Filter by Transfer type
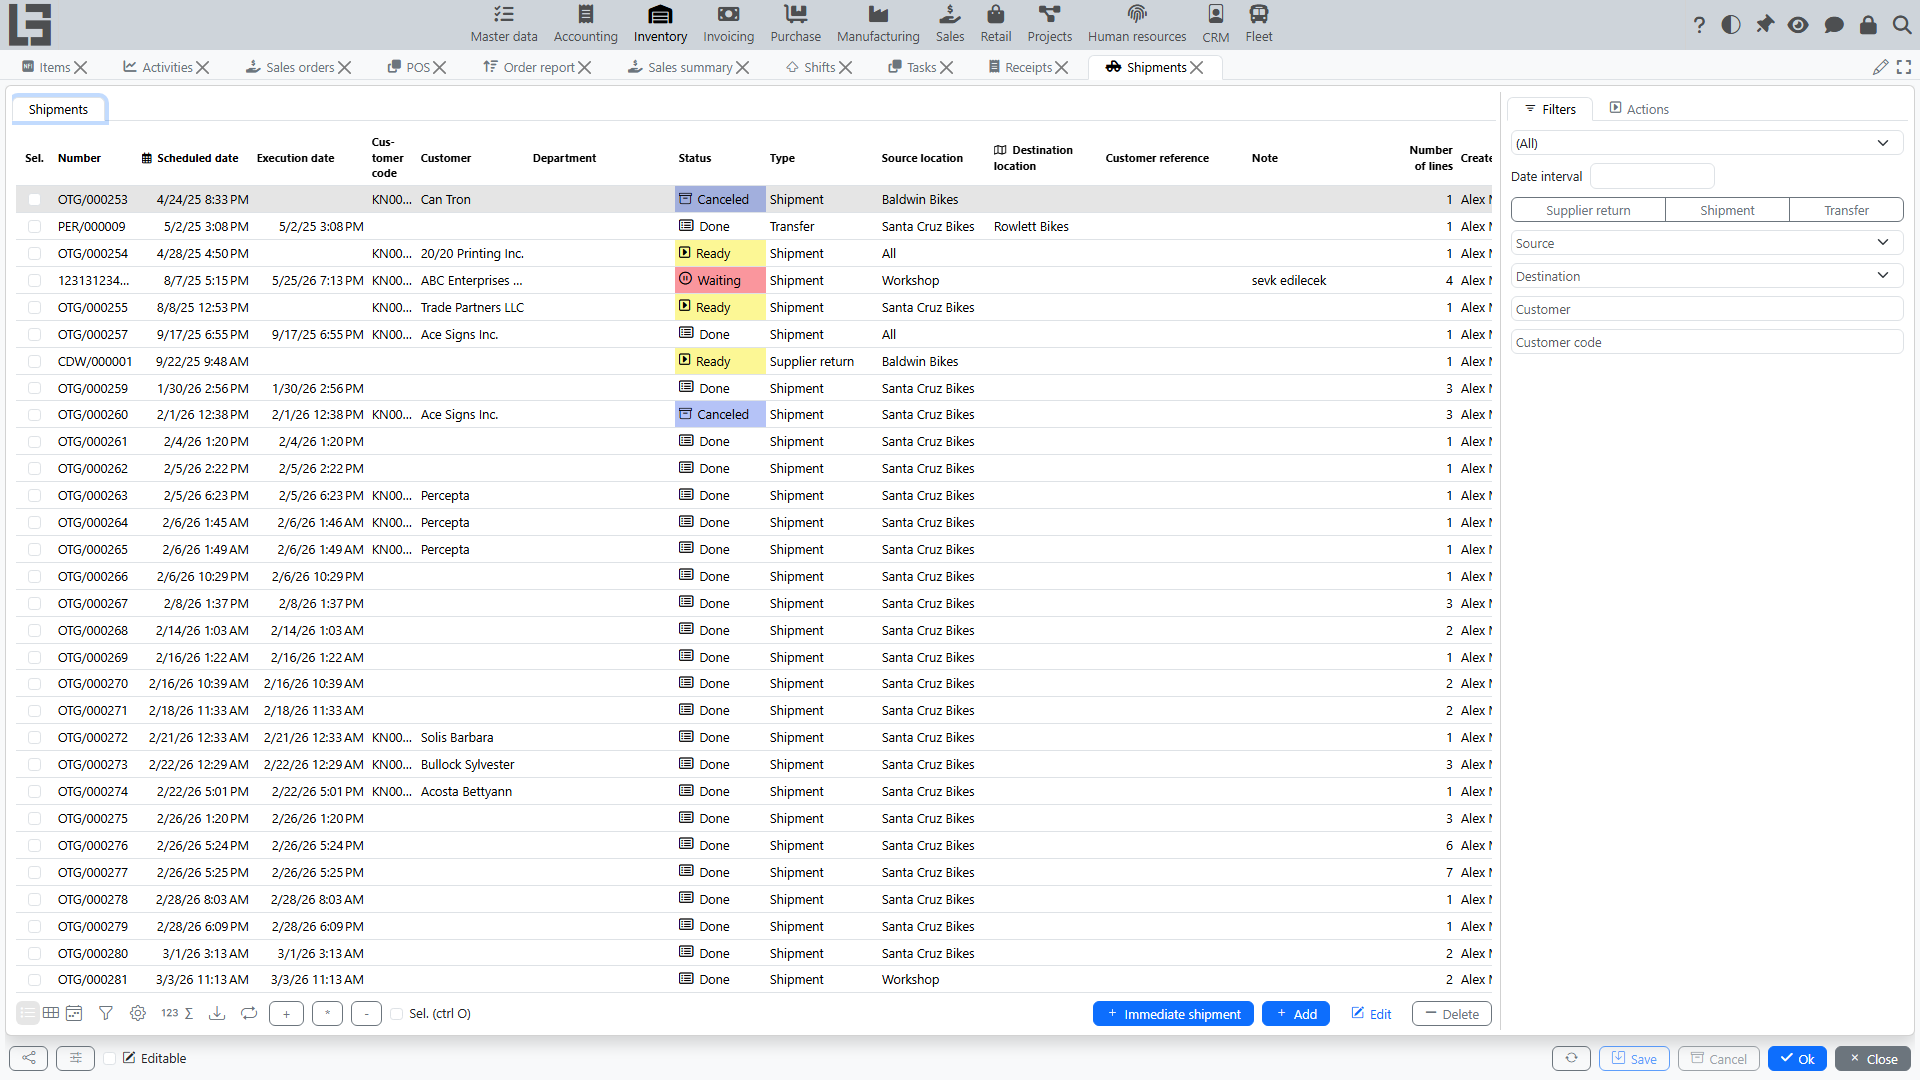The image size is (1920, 1080). point(1846,210)
